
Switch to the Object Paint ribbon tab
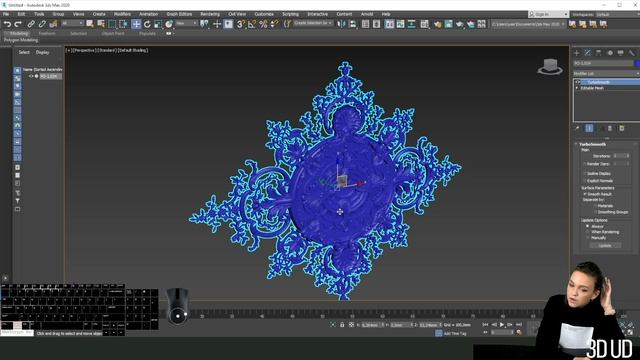coord(113,33)
